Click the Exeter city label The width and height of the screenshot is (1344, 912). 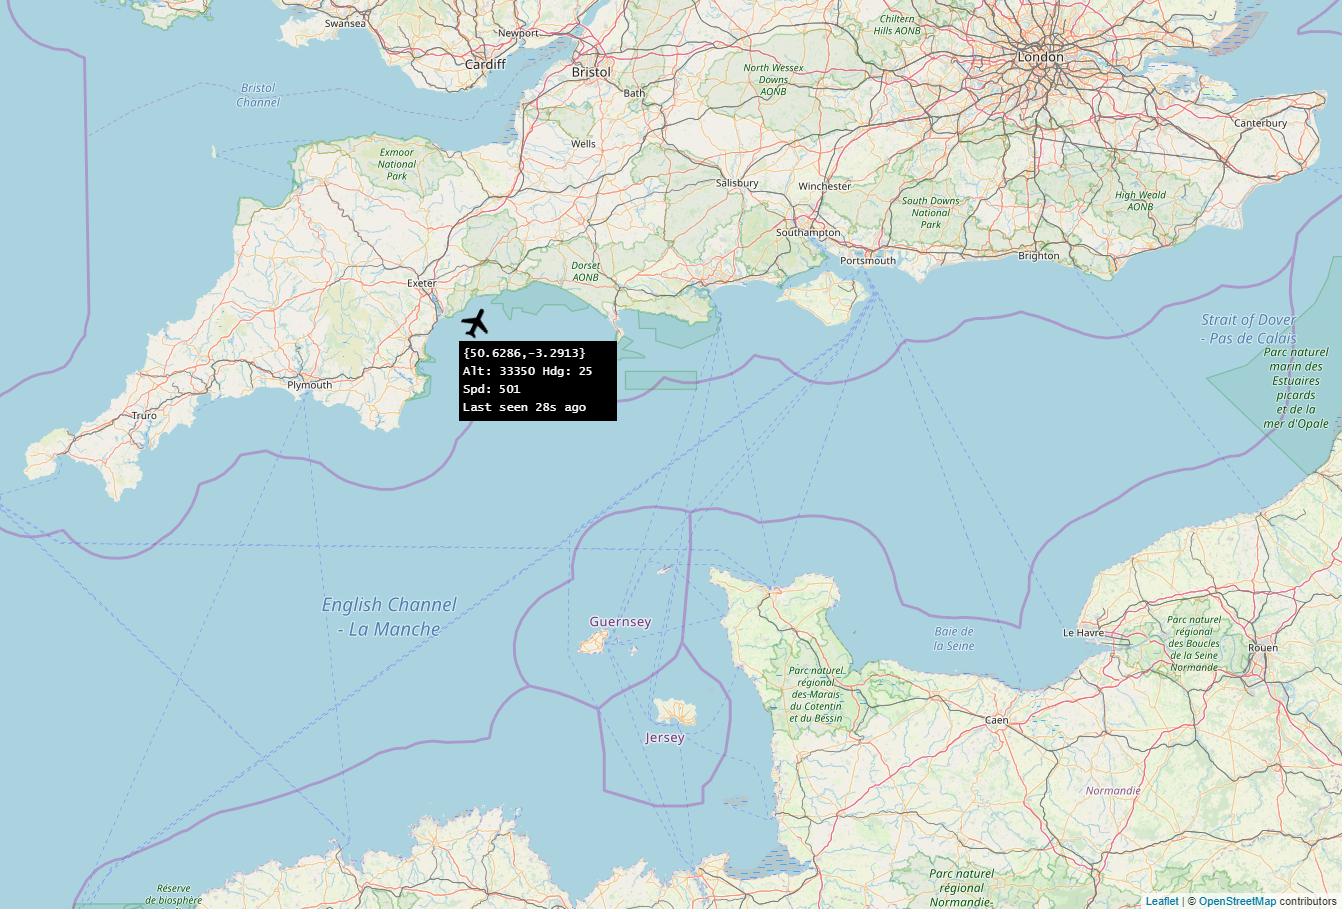(x=422, y=283)
